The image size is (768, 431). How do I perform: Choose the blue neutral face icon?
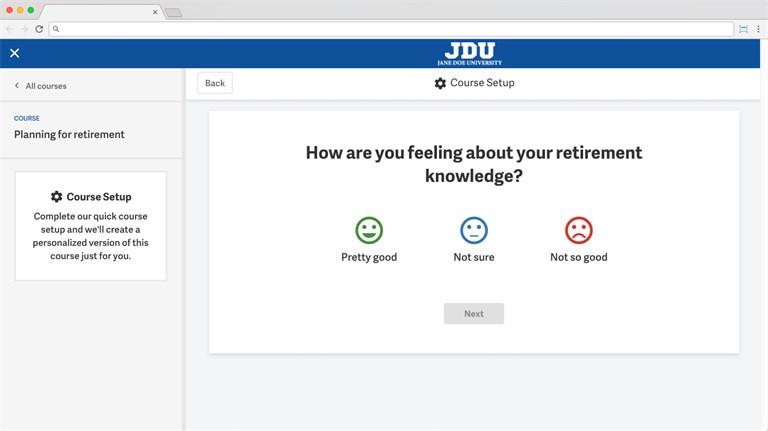tap(474, 230)
